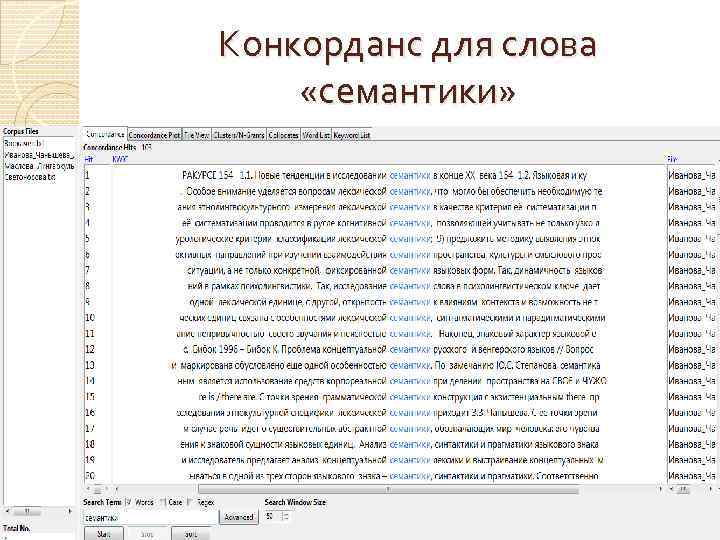Adjust the Search Window Size stepper arrows
720x540 pixels.
pyautogui.click(x=285, y=517)
